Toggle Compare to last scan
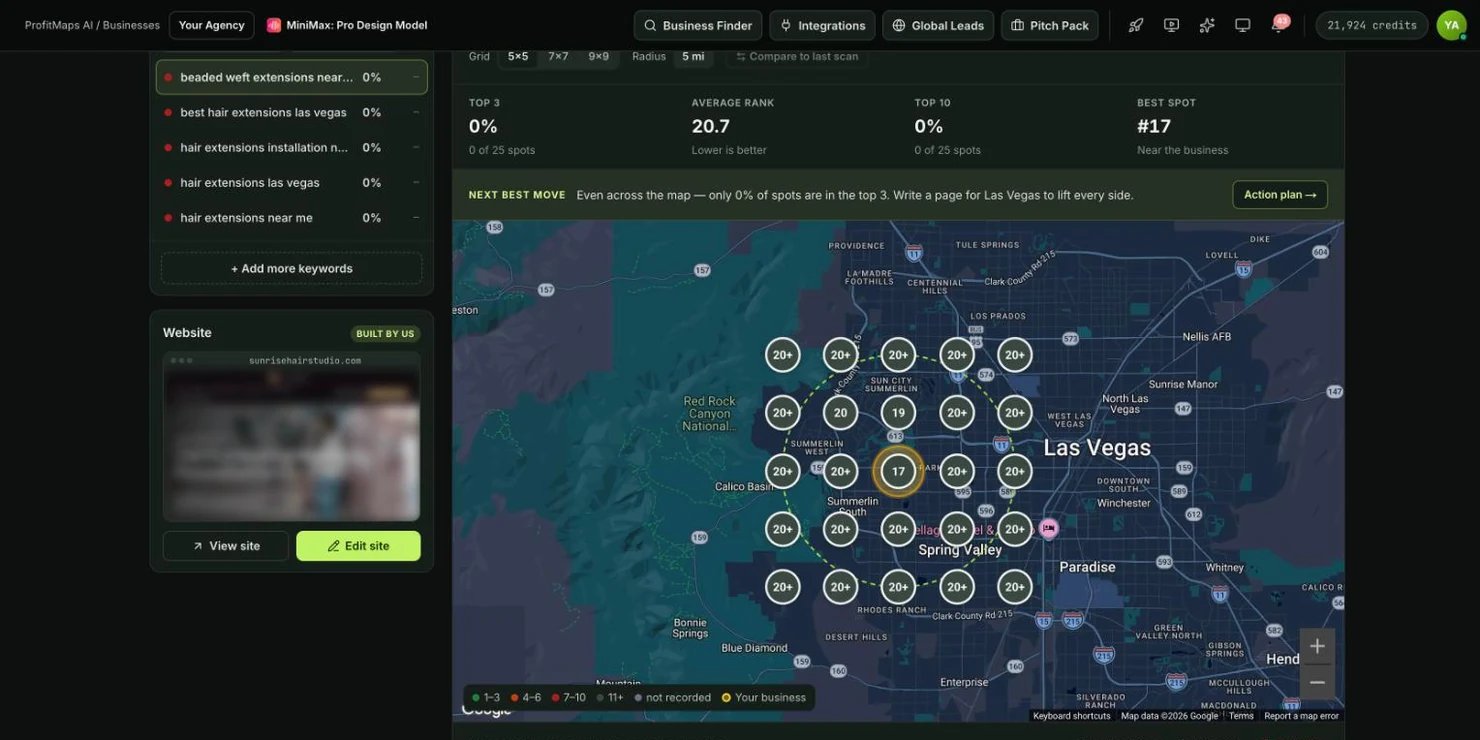 point(797,56)
